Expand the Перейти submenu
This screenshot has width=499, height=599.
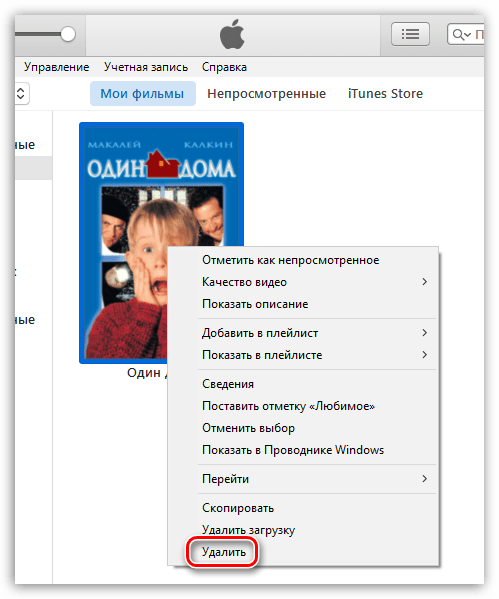click(x=303, y=479)
